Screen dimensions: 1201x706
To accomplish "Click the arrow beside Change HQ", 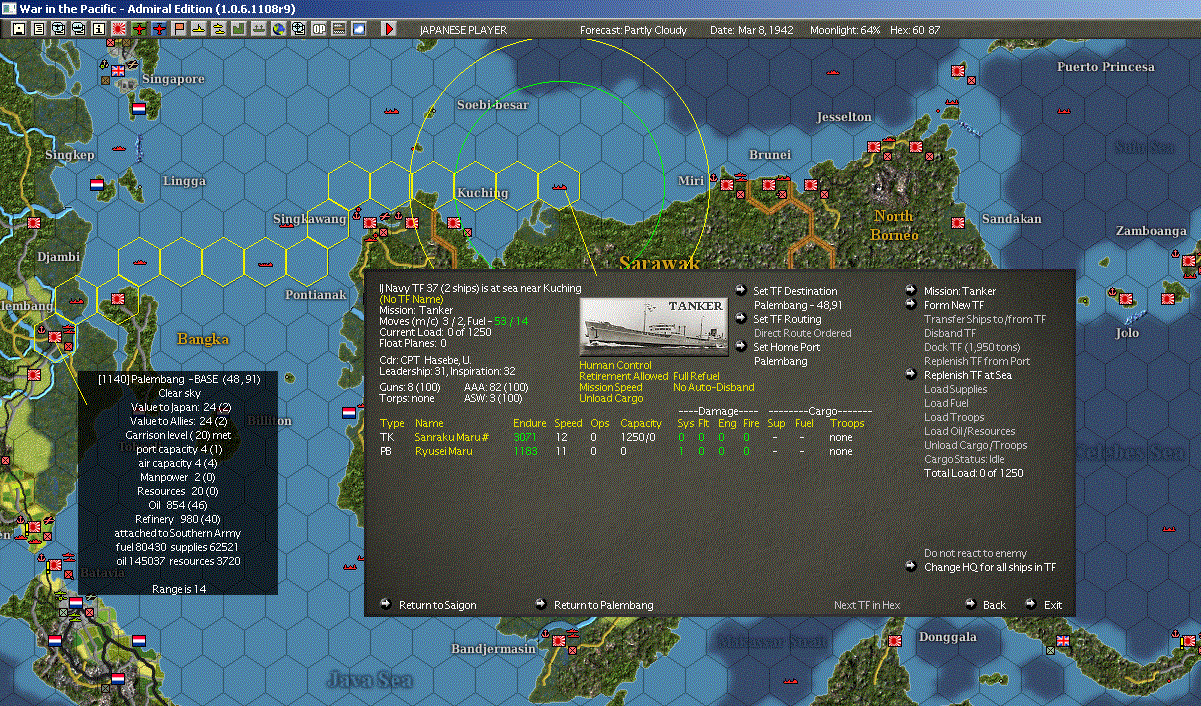I will click(x=911, y=567).
